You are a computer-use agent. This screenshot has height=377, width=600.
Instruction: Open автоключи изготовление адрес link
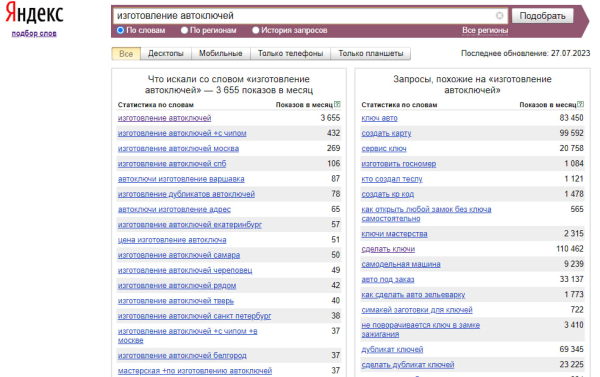pyautogui.click(x=174, y=209)
